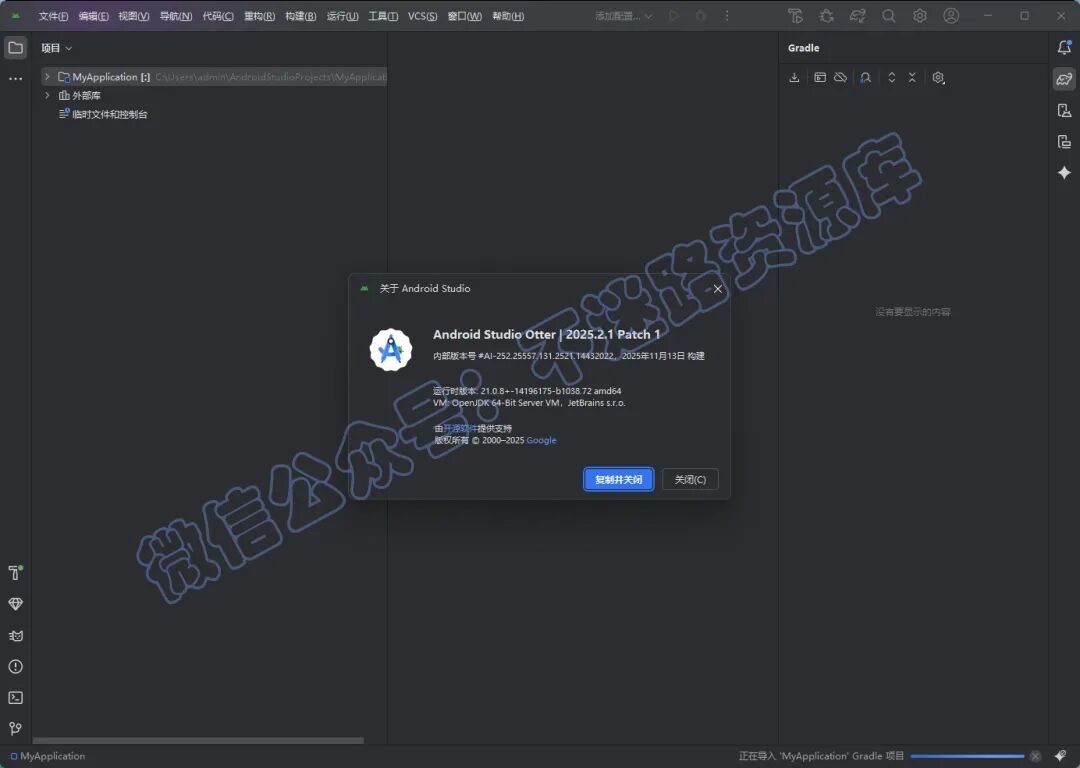1080x768 pixels.
Task: Open the Google link in About dialog
Action: coord(541,440)
